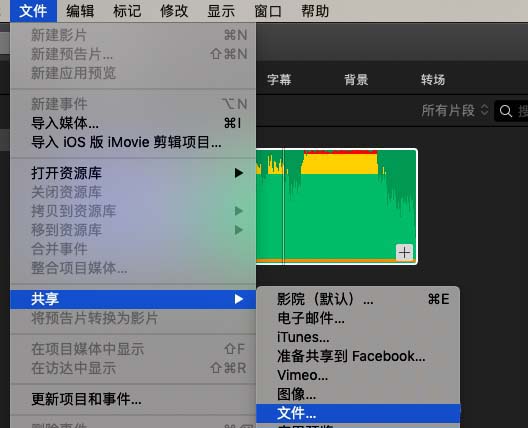Open the 窗口 menu
The image size is (528, 428).
(x=268, y=11)
